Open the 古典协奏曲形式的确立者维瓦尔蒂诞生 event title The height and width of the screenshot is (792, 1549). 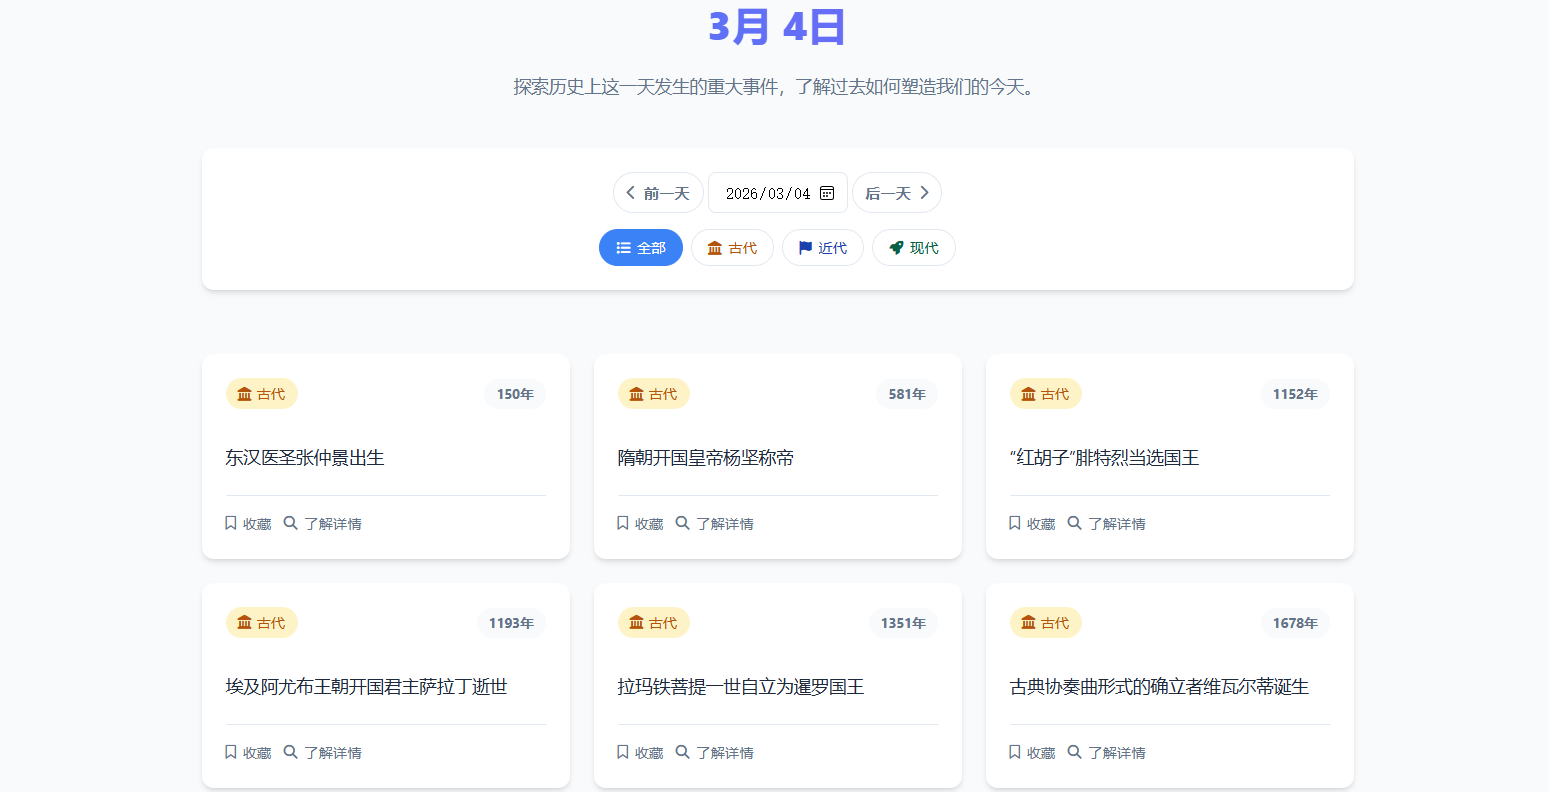tap(1159, 687)
